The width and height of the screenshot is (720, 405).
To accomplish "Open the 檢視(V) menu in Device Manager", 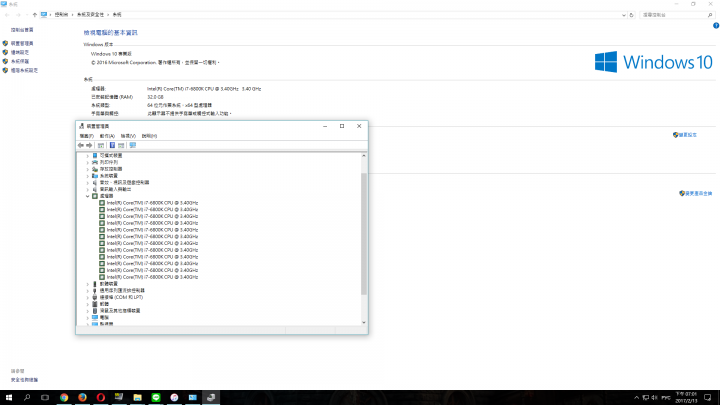I will (x=128, y=136).
